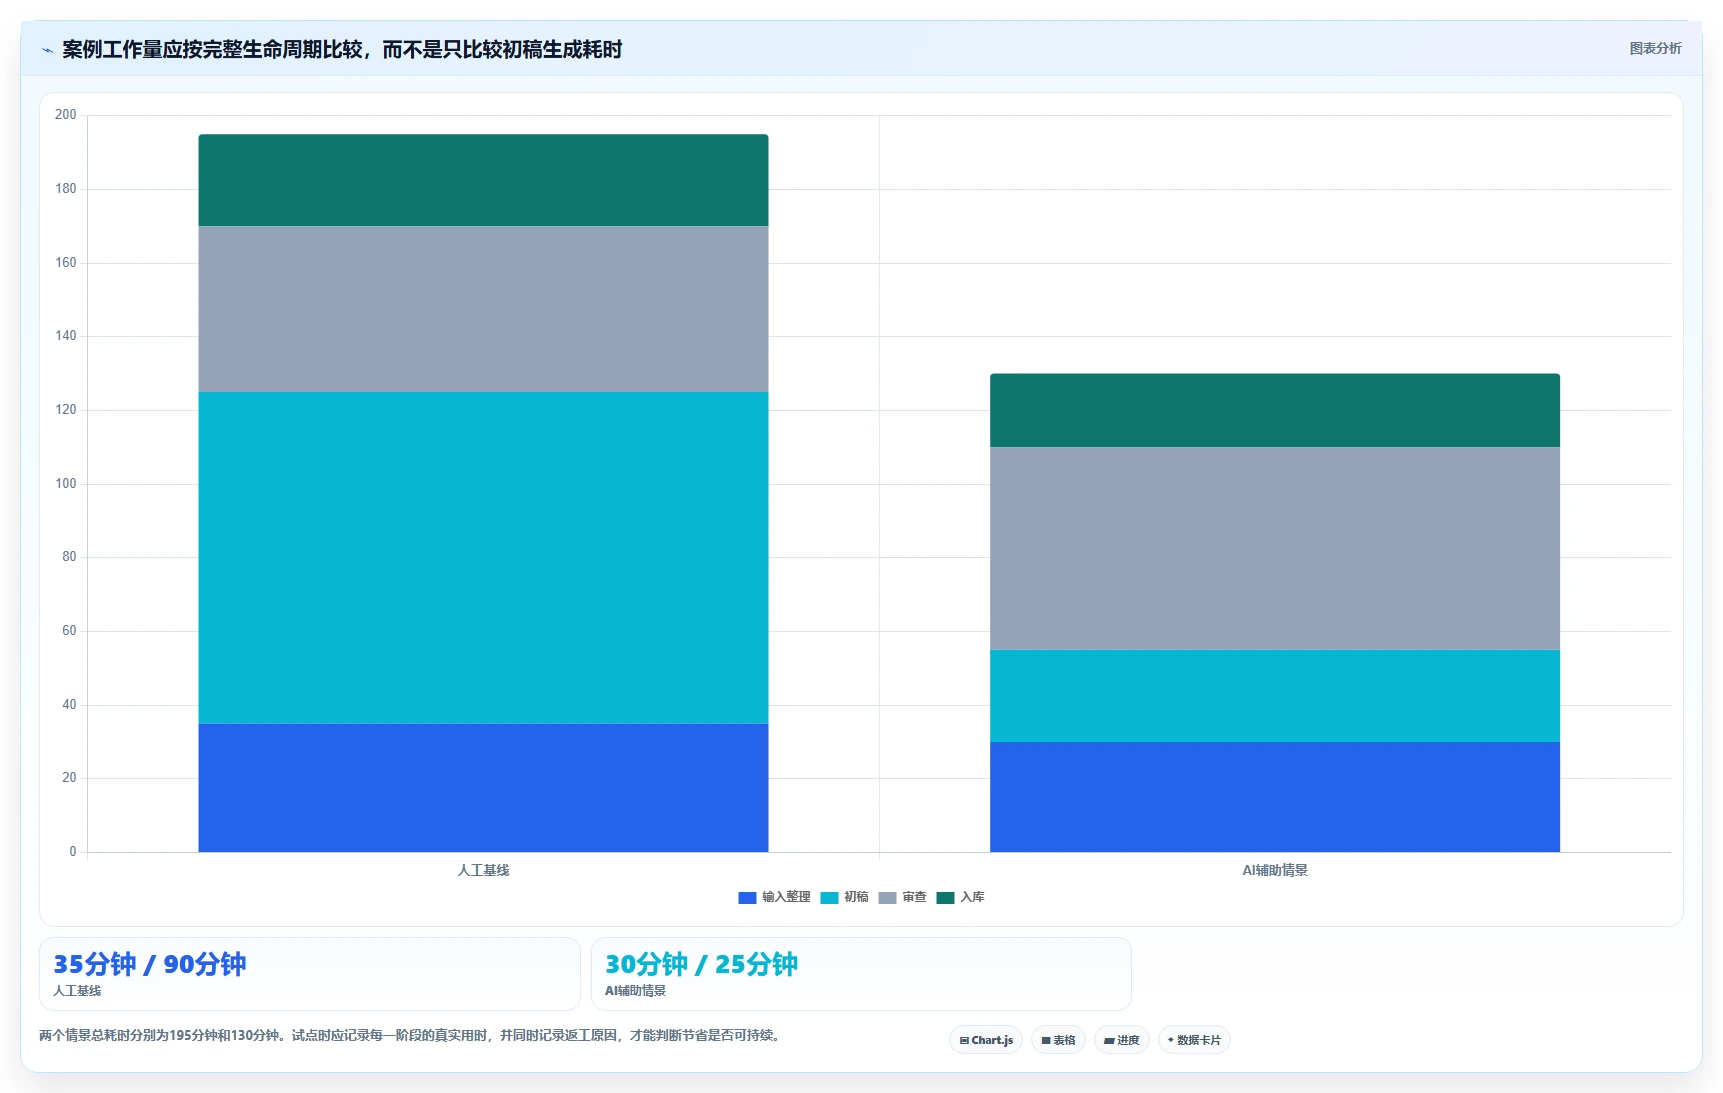Click the 图表分析 label in the header

point(1655,48)
